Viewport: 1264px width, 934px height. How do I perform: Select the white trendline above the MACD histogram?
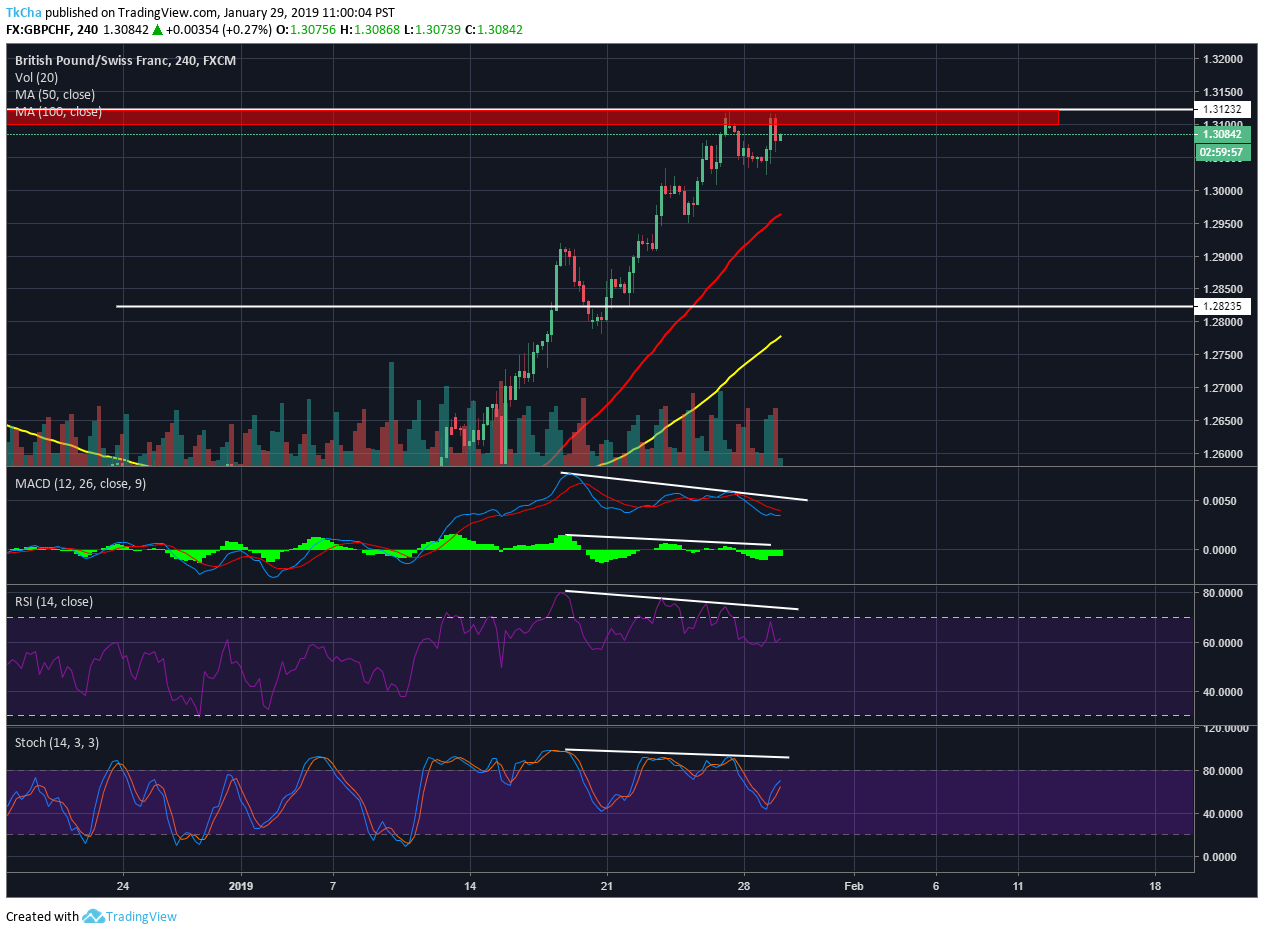pos(668,540)
